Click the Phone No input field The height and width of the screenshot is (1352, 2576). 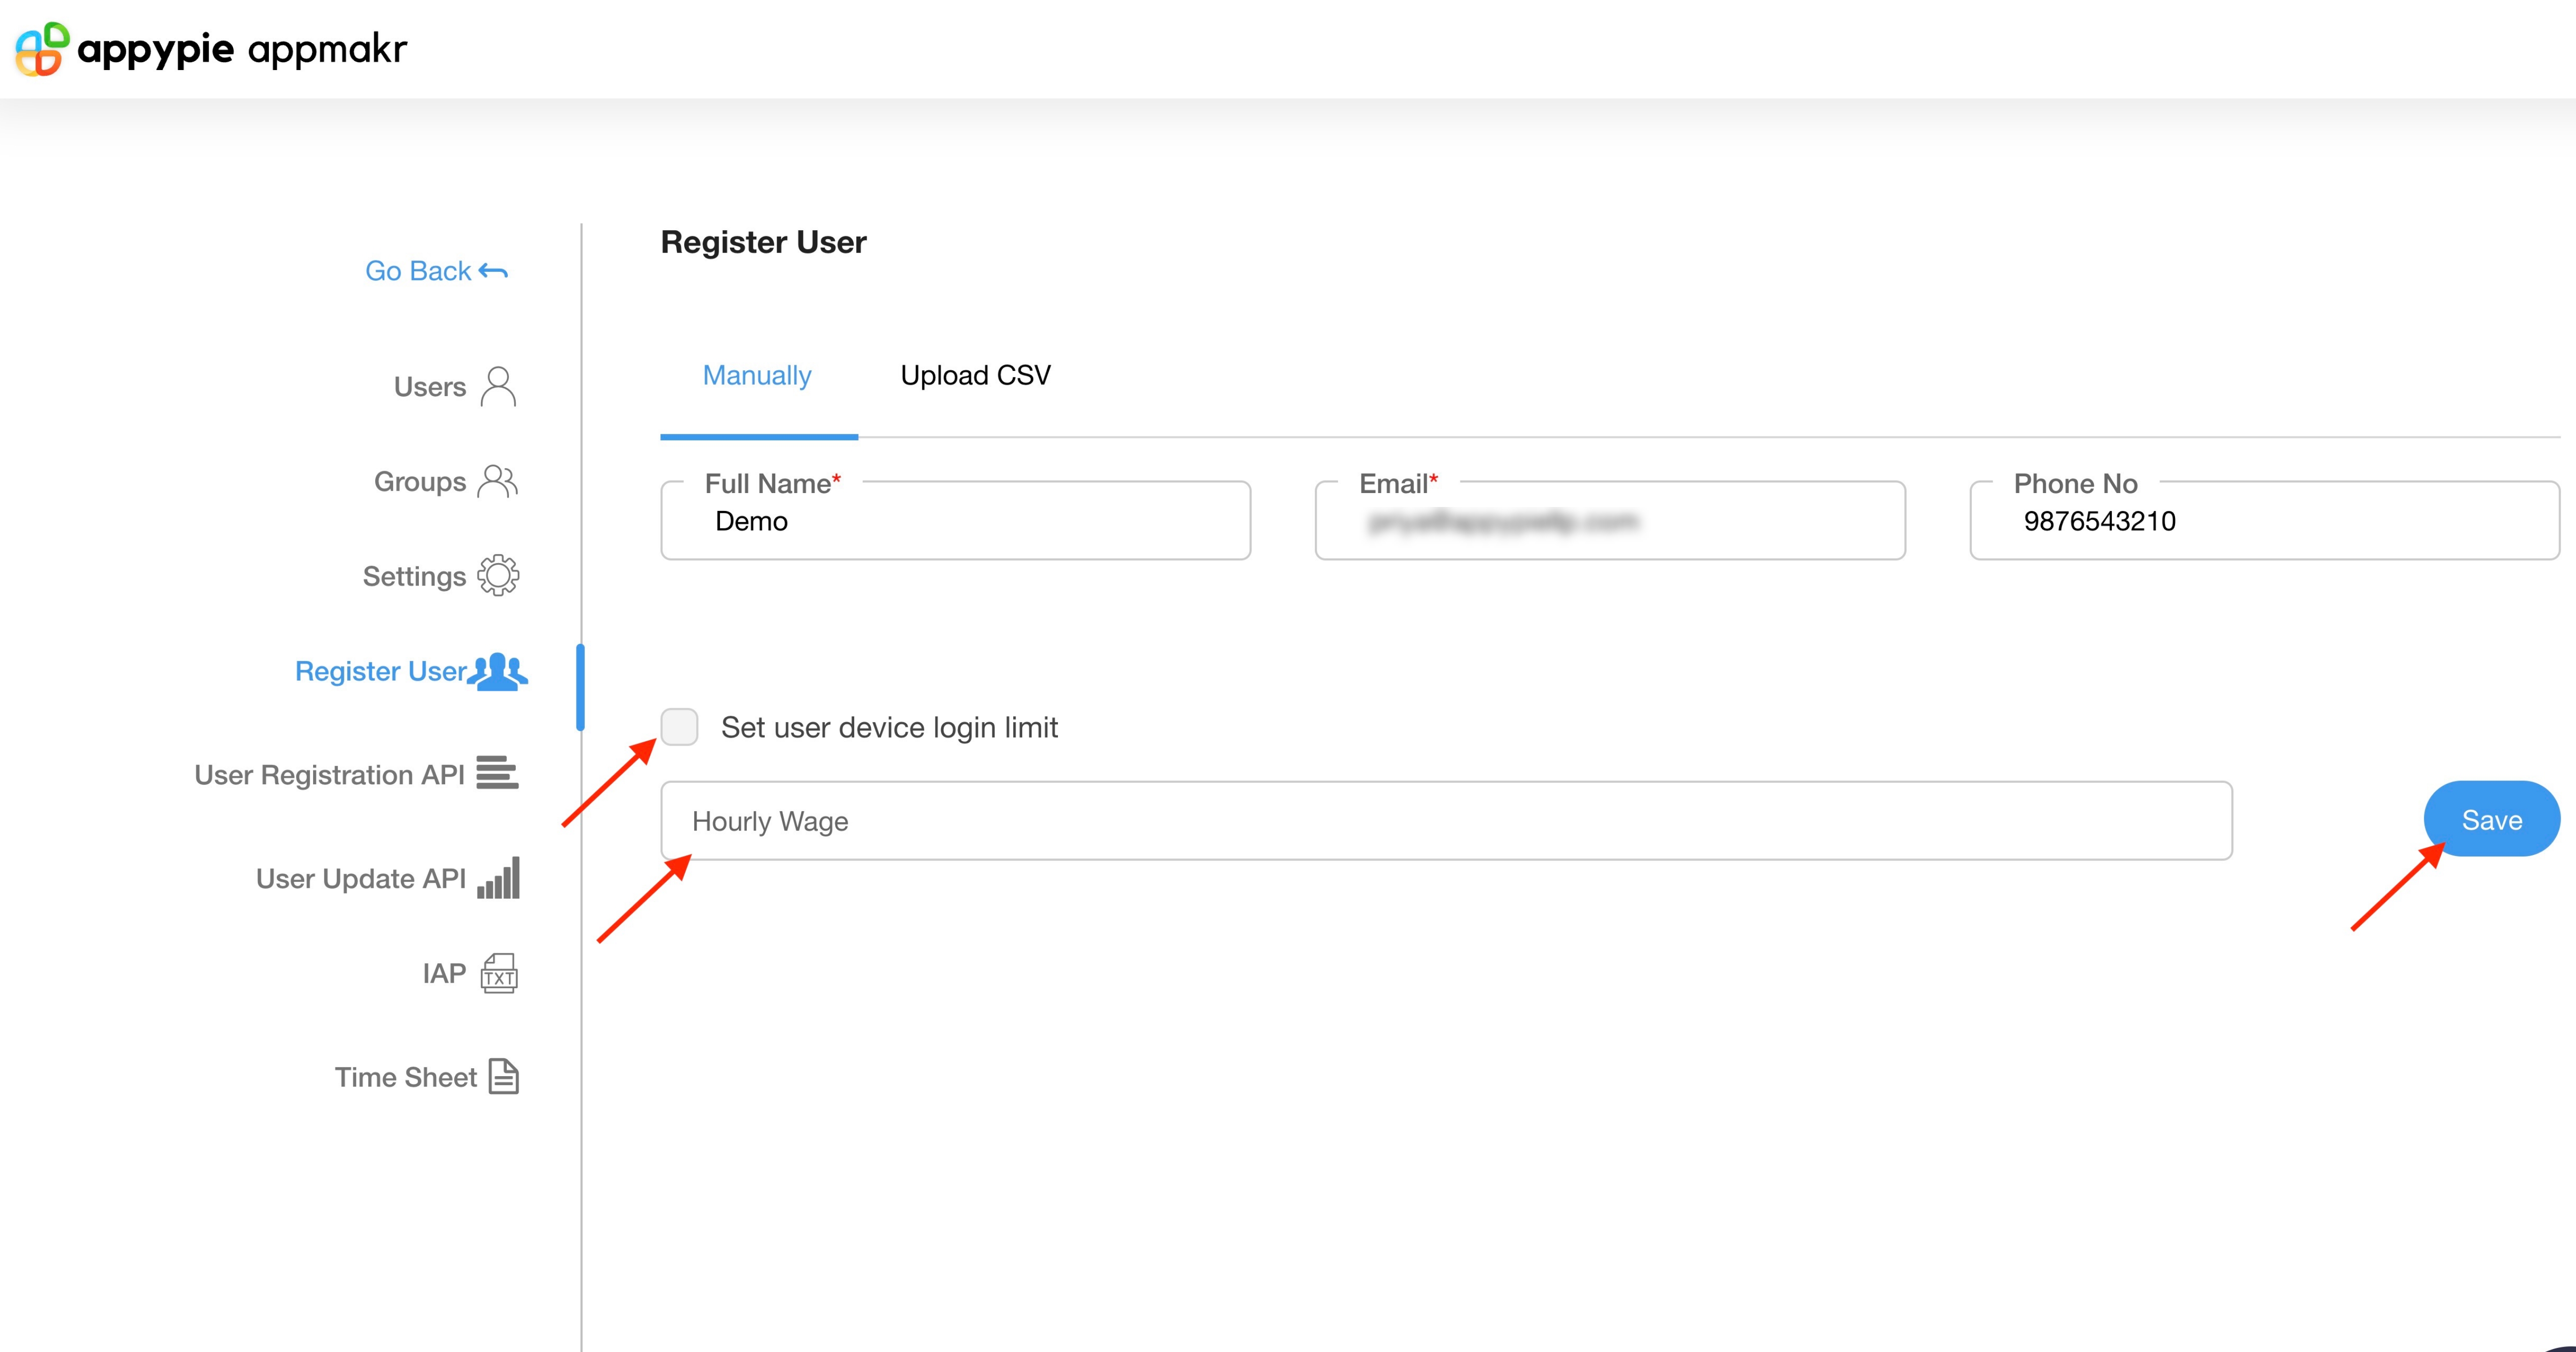point(2264,522)
